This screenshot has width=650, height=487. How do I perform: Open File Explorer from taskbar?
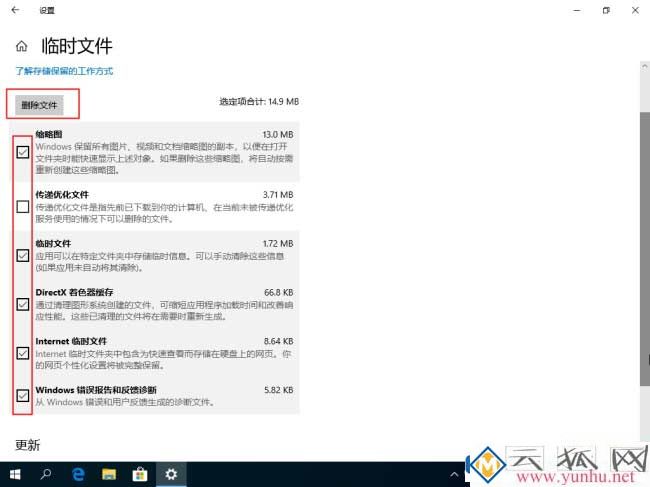(x=109, y=474)
